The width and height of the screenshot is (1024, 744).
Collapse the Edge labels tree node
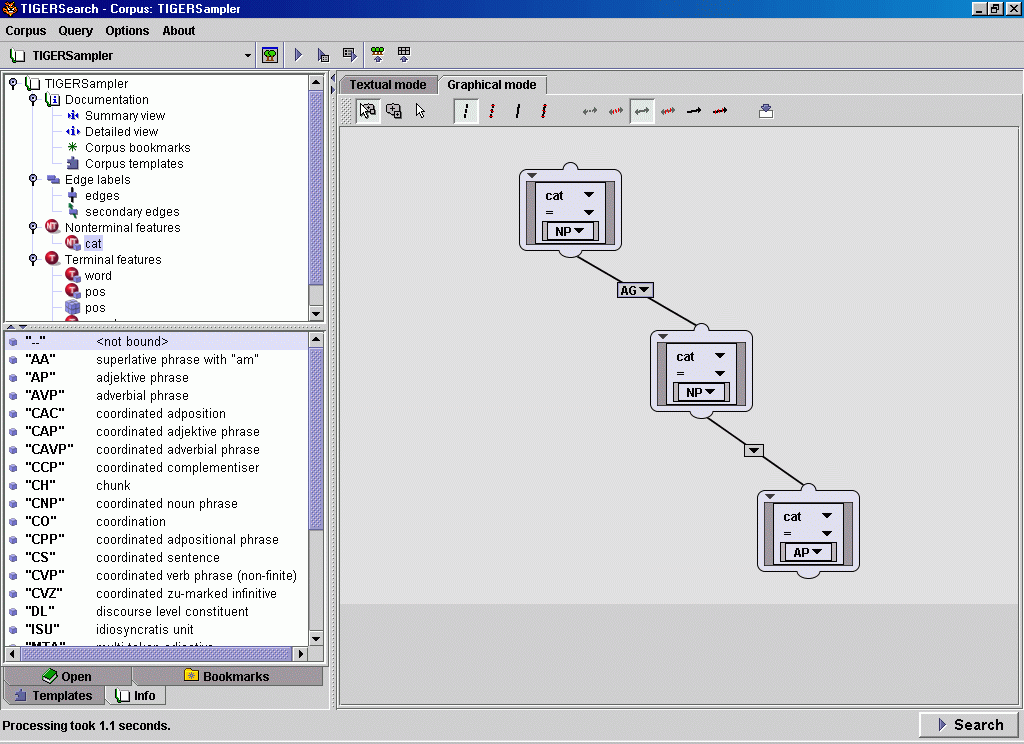point(33,180)
